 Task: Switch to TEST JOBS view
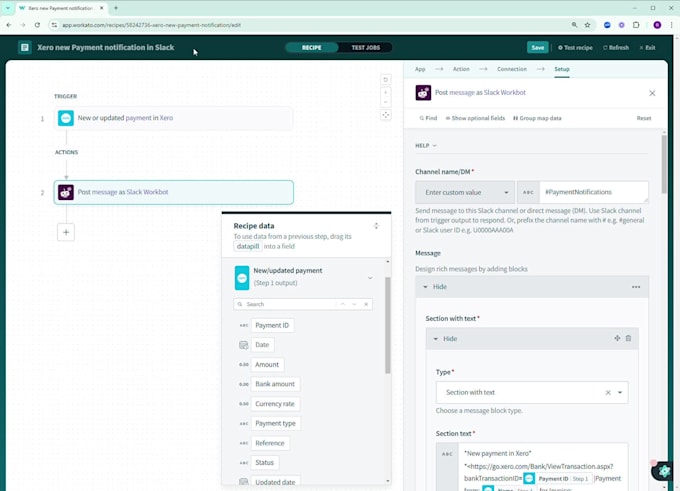[366, 48]
